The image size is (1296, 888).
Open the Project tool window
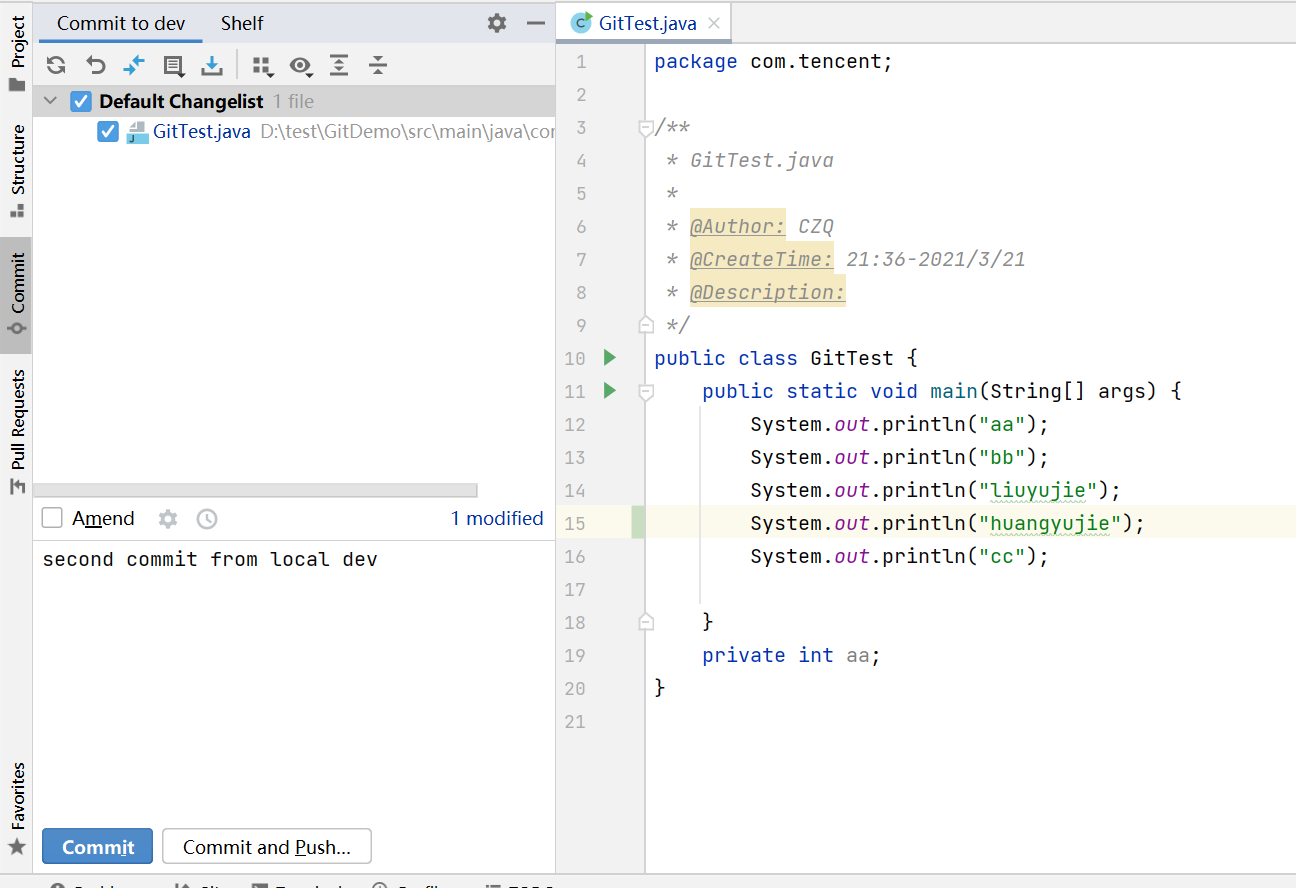click(17, 54)
